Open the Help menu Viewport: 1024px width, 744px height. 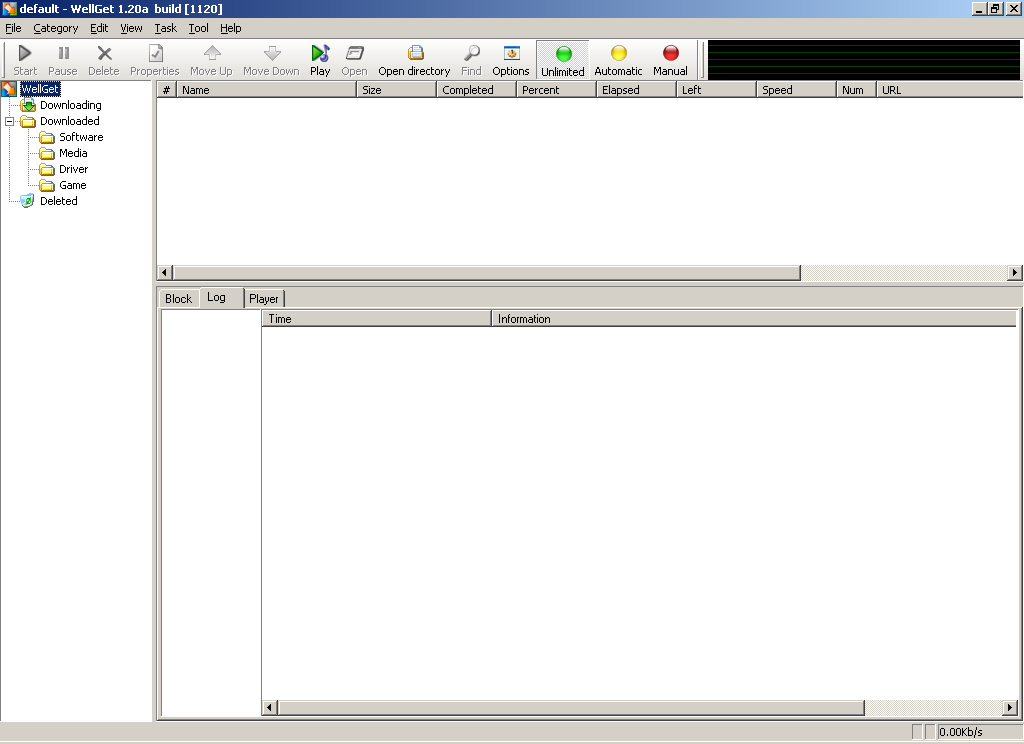click(231, 28)
